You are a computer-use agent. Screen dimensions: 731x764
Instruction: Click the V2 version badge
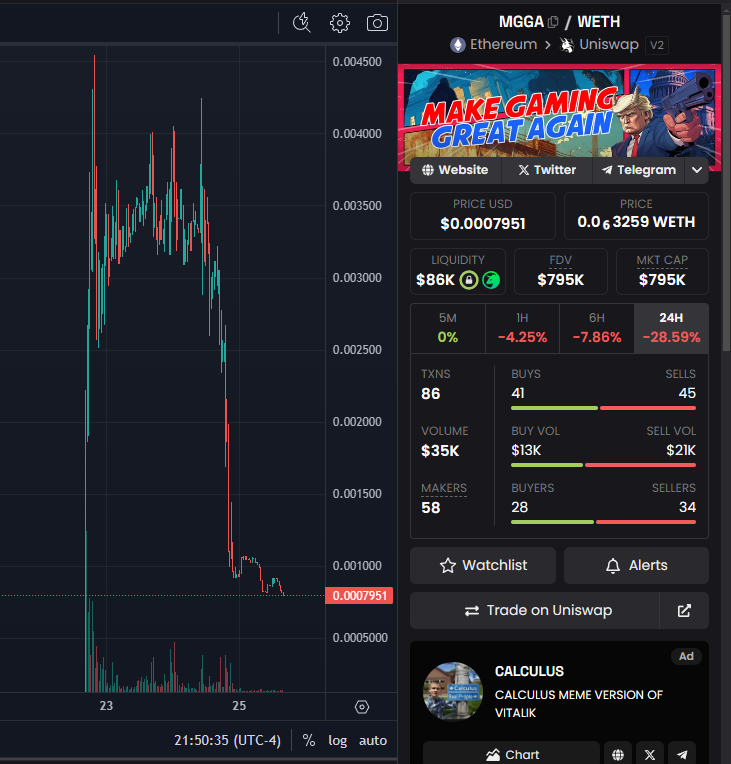point(657,45)
